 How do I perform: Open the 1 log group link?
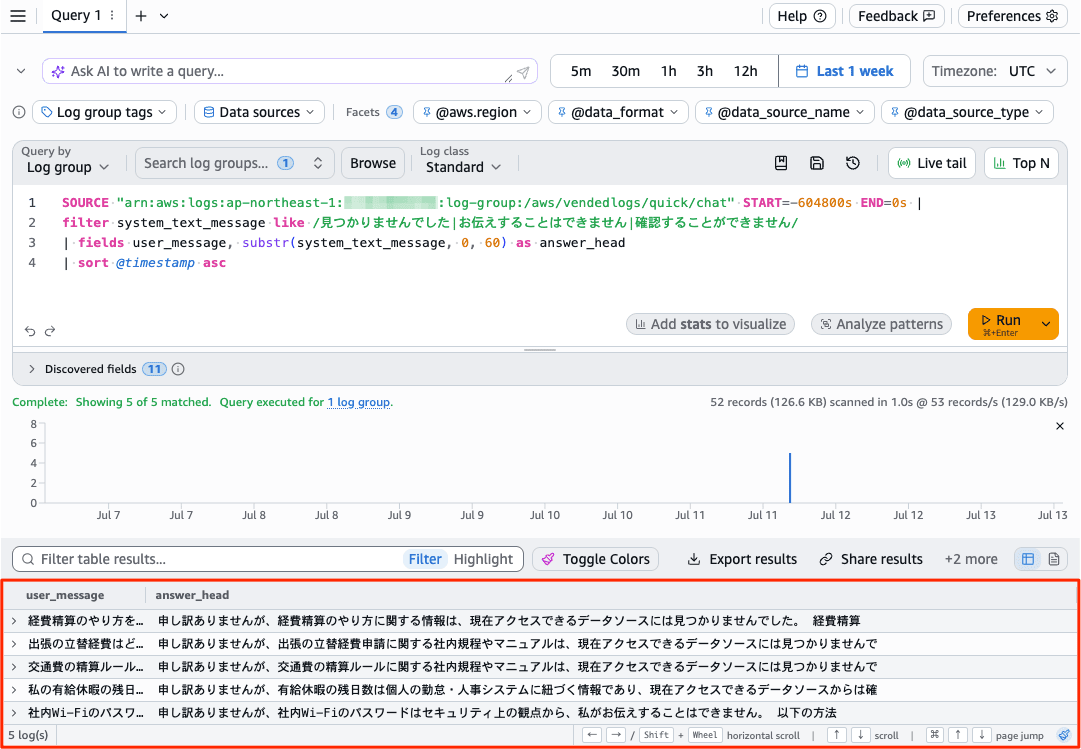click(x=359, y=401)
